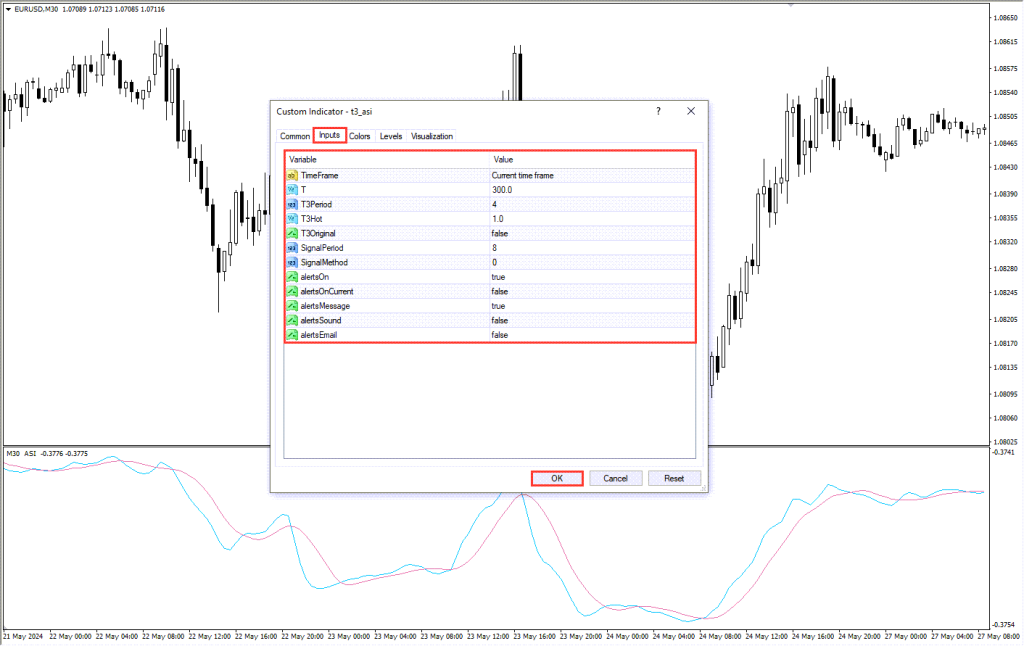Click the 1.08505 price axis label

[x=1005, y=116]
